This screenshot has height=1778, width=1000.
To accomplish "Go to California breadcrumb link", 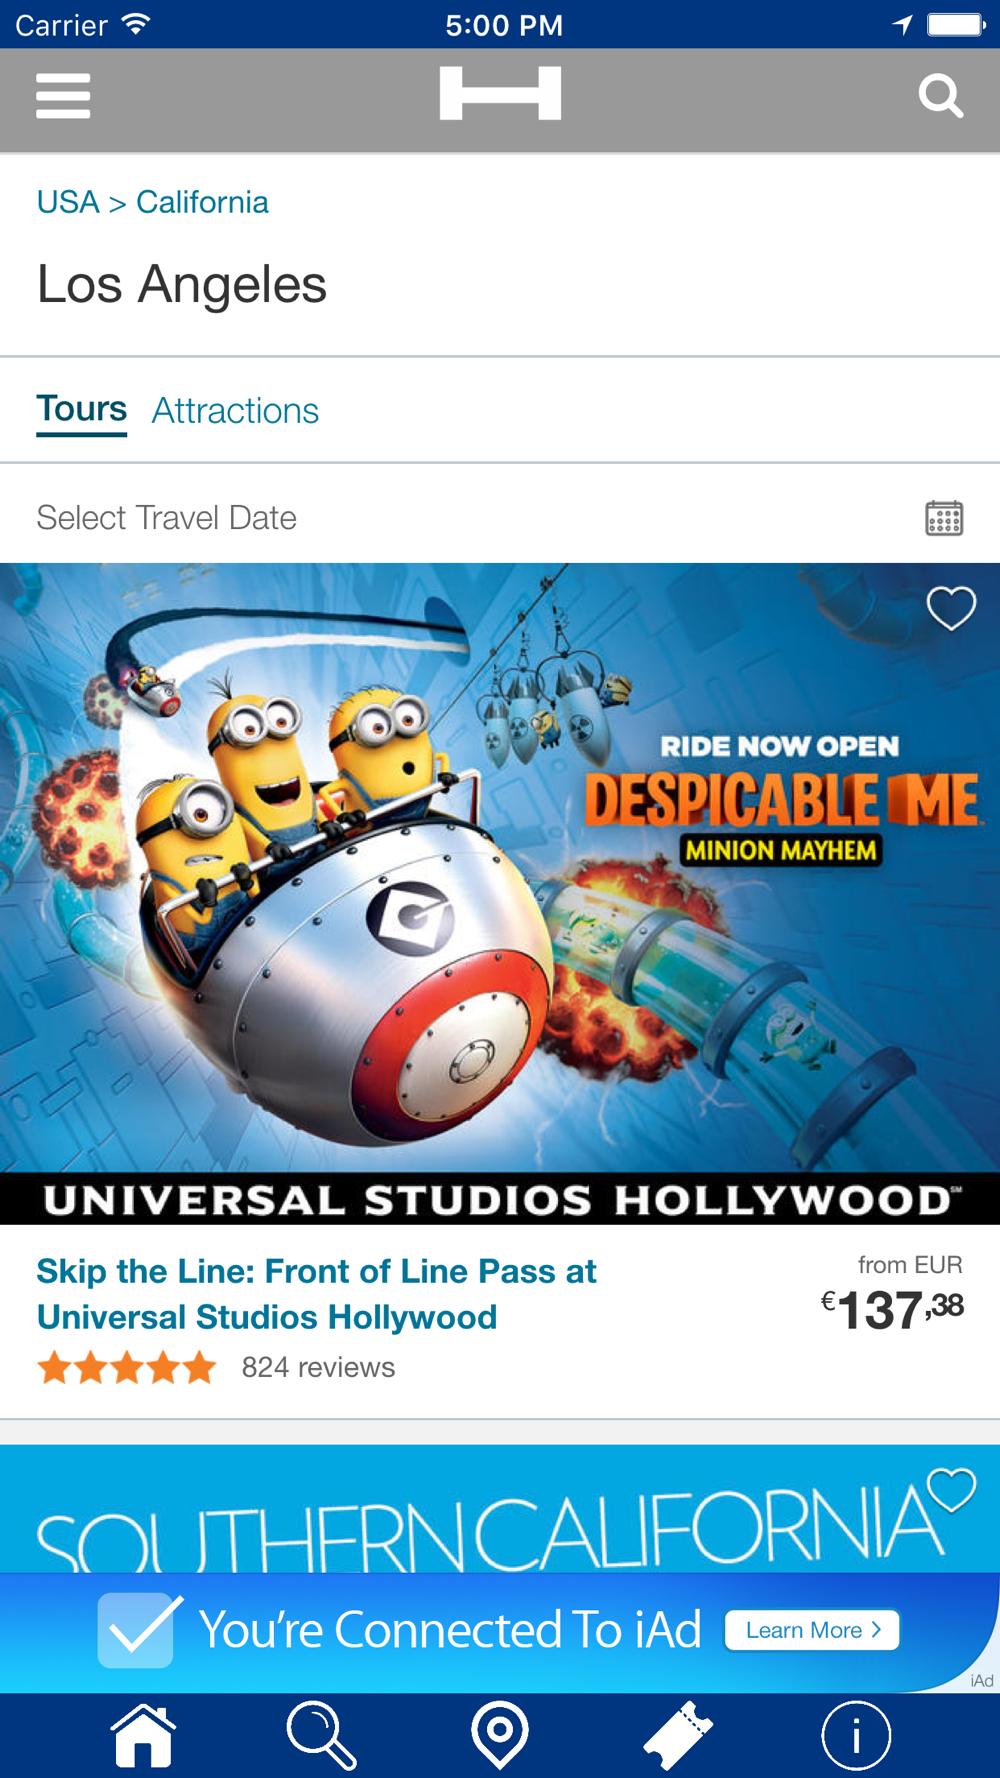I will (202, 202).
